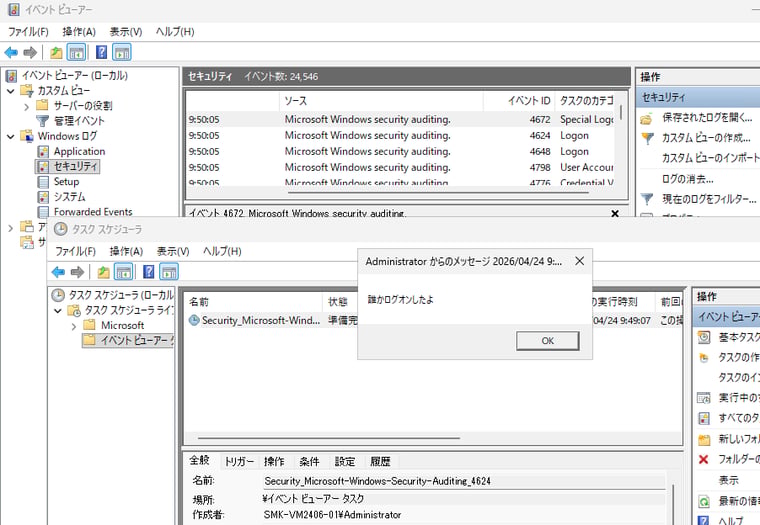Image resolution: width=760 pixels, height=525 pixels.
Task: Expand applications and services logs node
Action: [x=11, y=227]
